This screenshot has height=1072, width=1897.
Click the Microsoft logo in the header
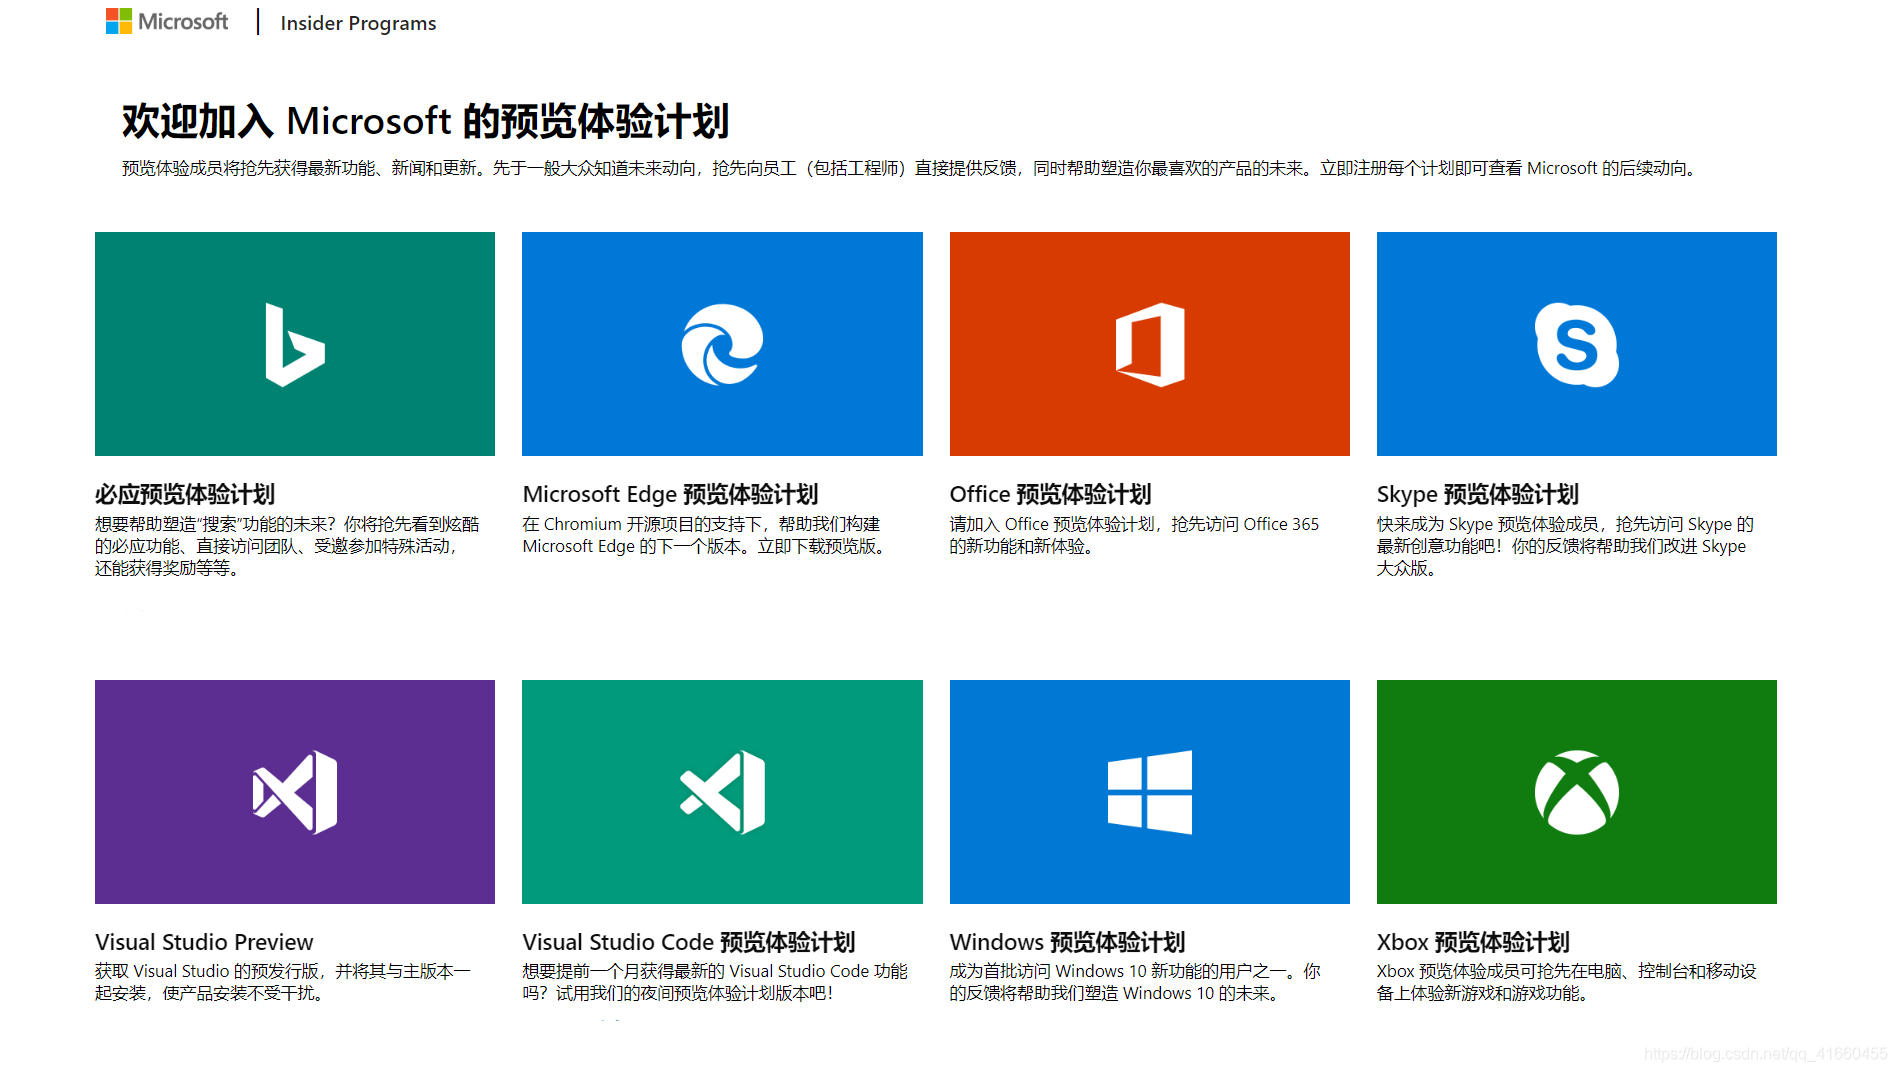click(167, 22)
